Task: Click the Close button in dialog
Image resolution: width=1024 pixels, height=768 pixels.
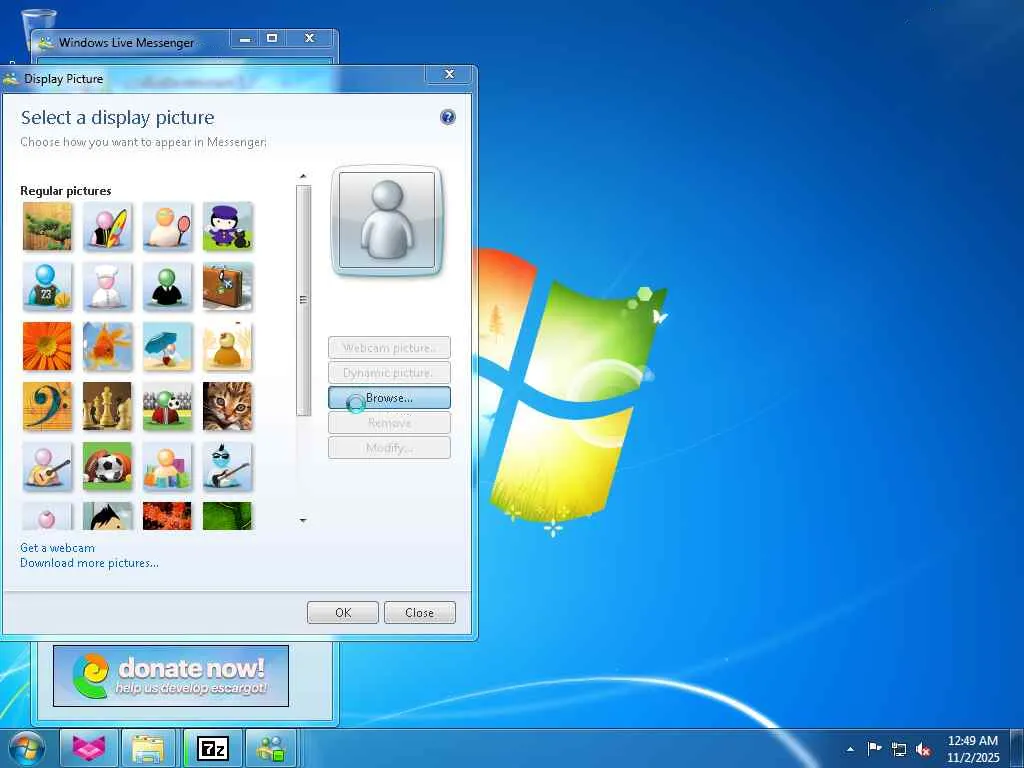Action: [420, 613]
